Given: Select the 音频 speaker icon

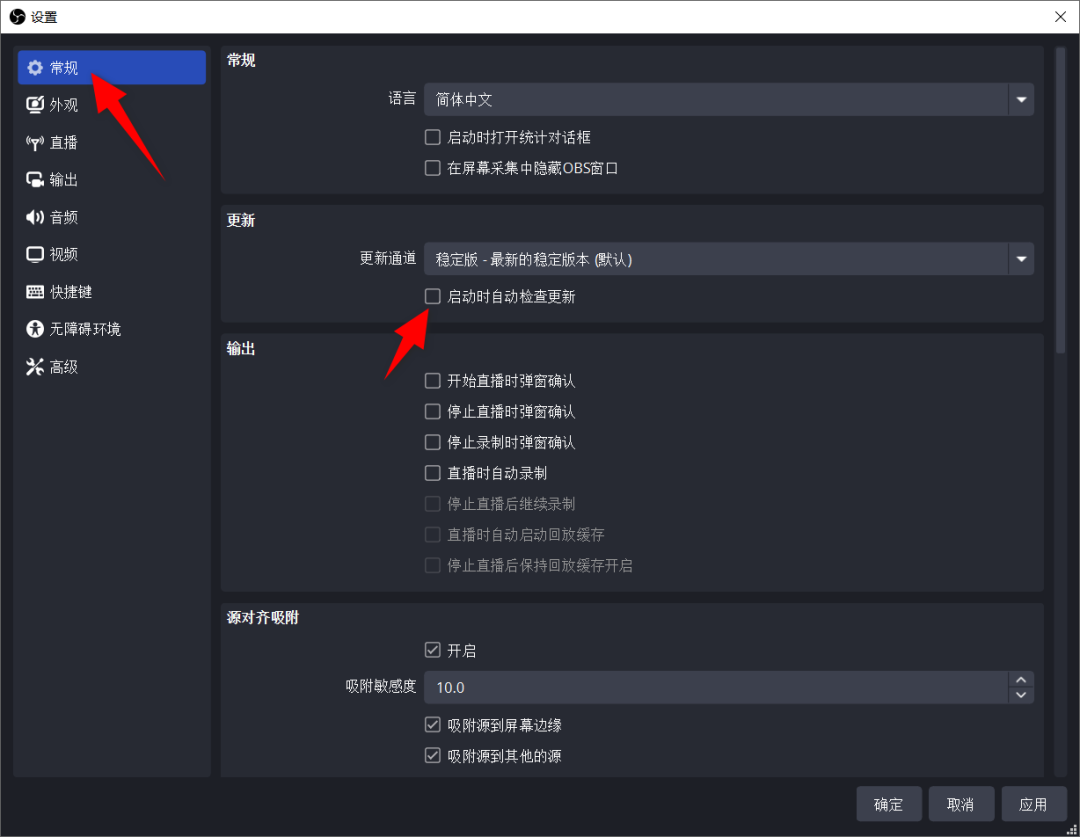Looking at the screenshot, I should pyautogui.click(x=34, y=217).
